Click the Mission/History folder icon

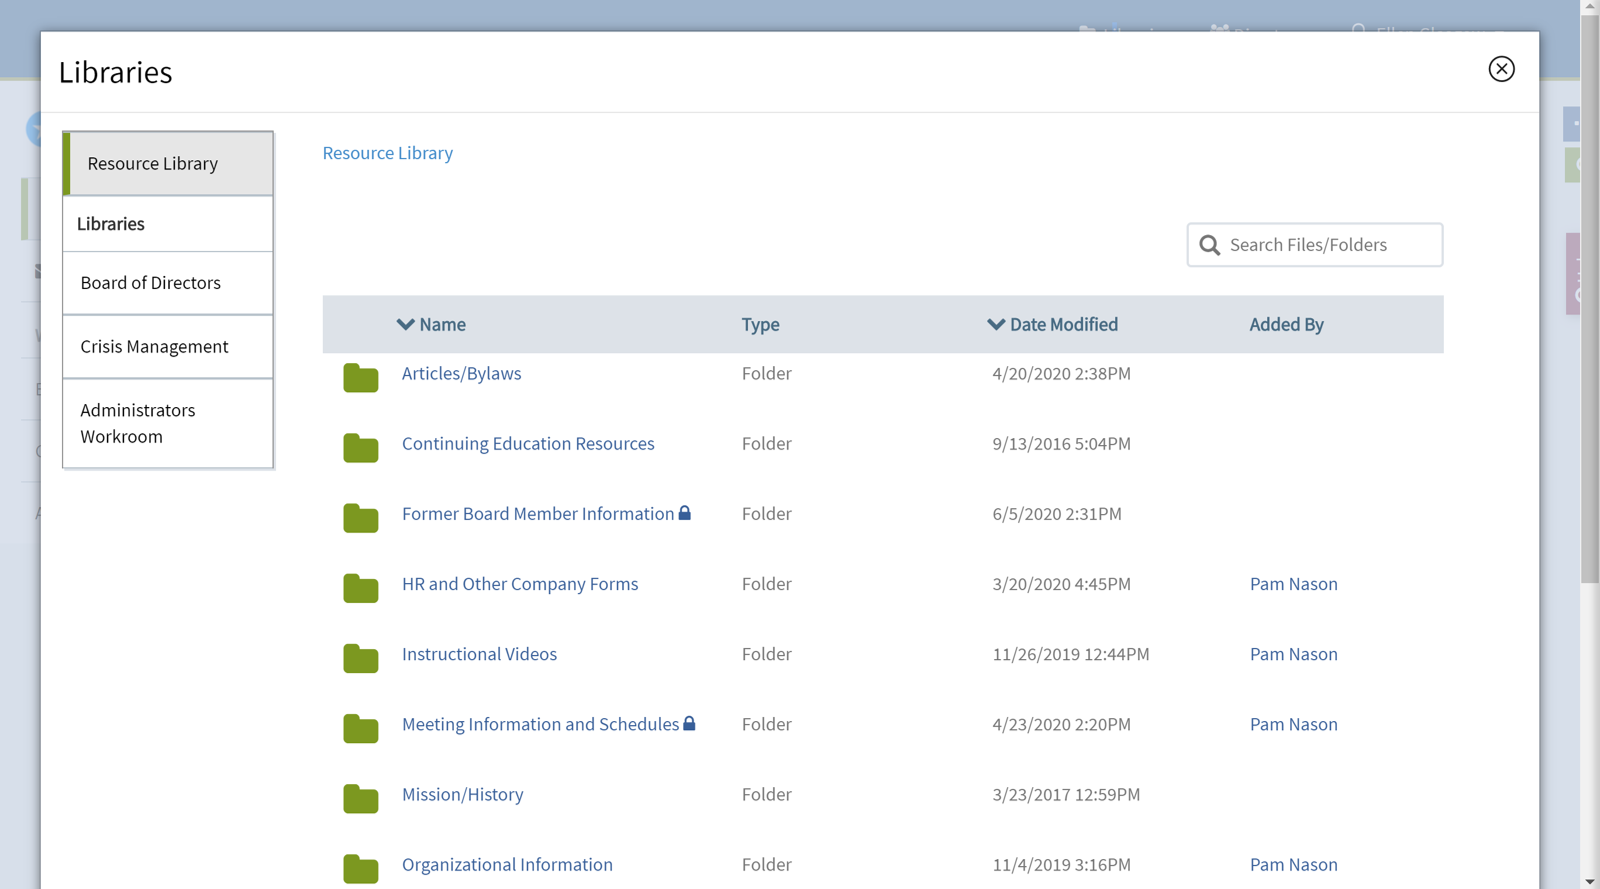(361, 798)
